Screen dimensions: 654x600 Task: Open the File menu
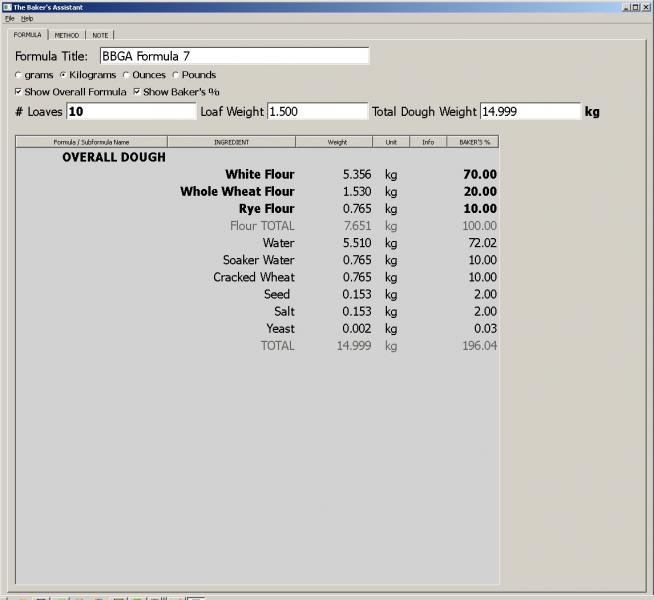coord(9,18)
